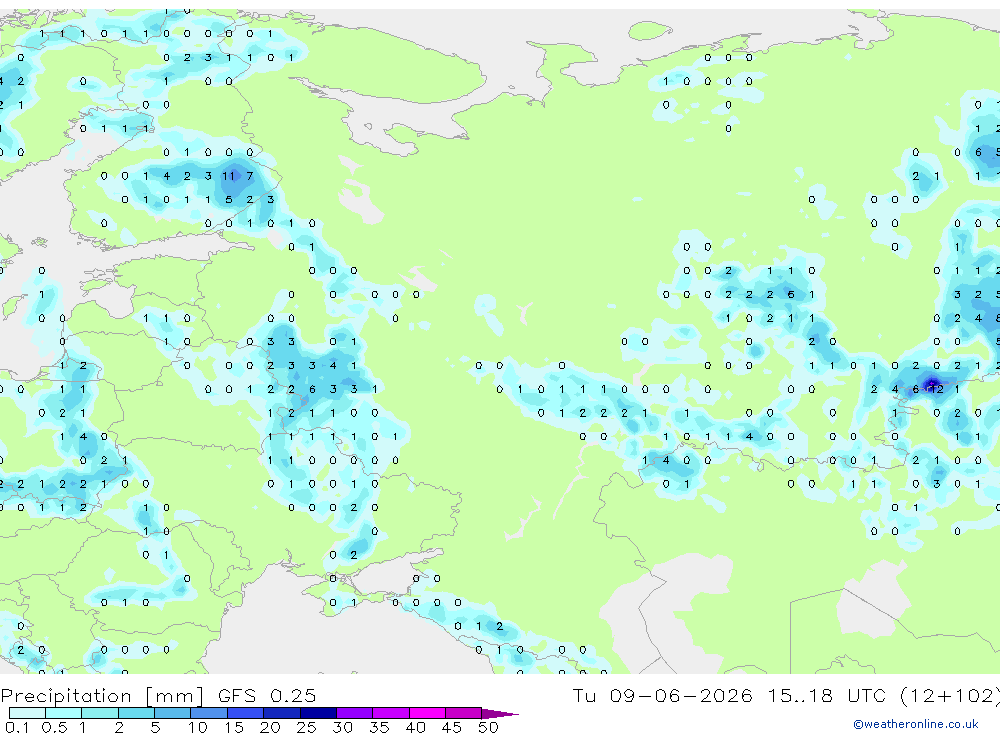
Task: Pick the 10–15 mm legend color swatch
Action: click(209, 713)
